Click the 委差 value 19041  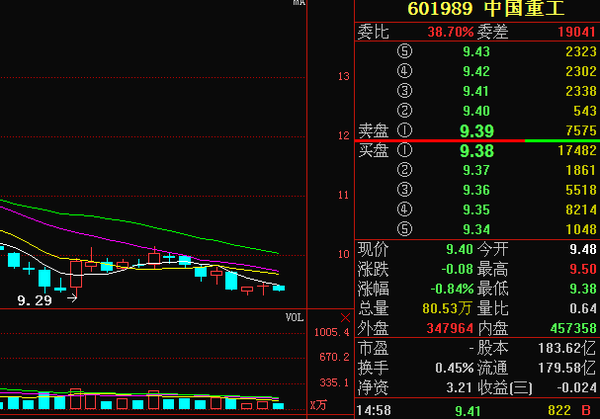577,32
